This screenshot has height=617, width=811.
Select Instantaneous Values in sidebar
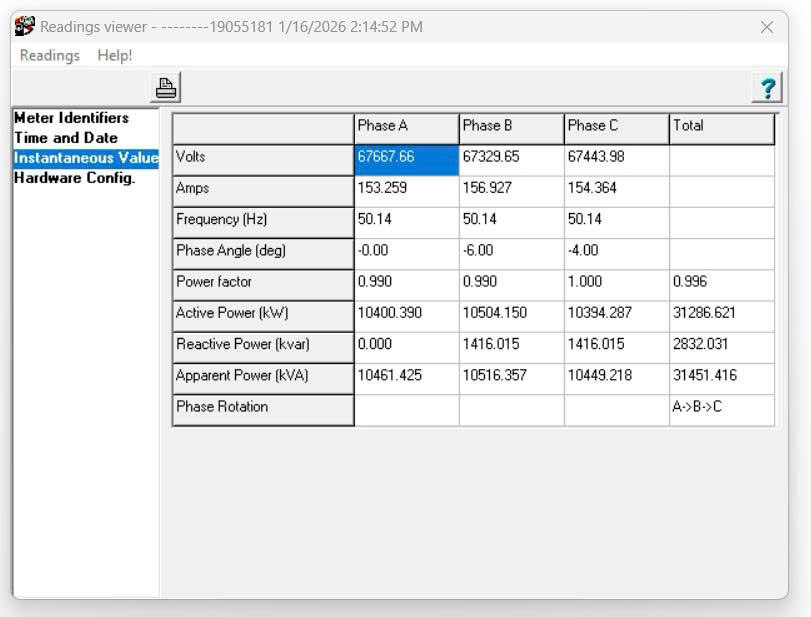[86, 158]
